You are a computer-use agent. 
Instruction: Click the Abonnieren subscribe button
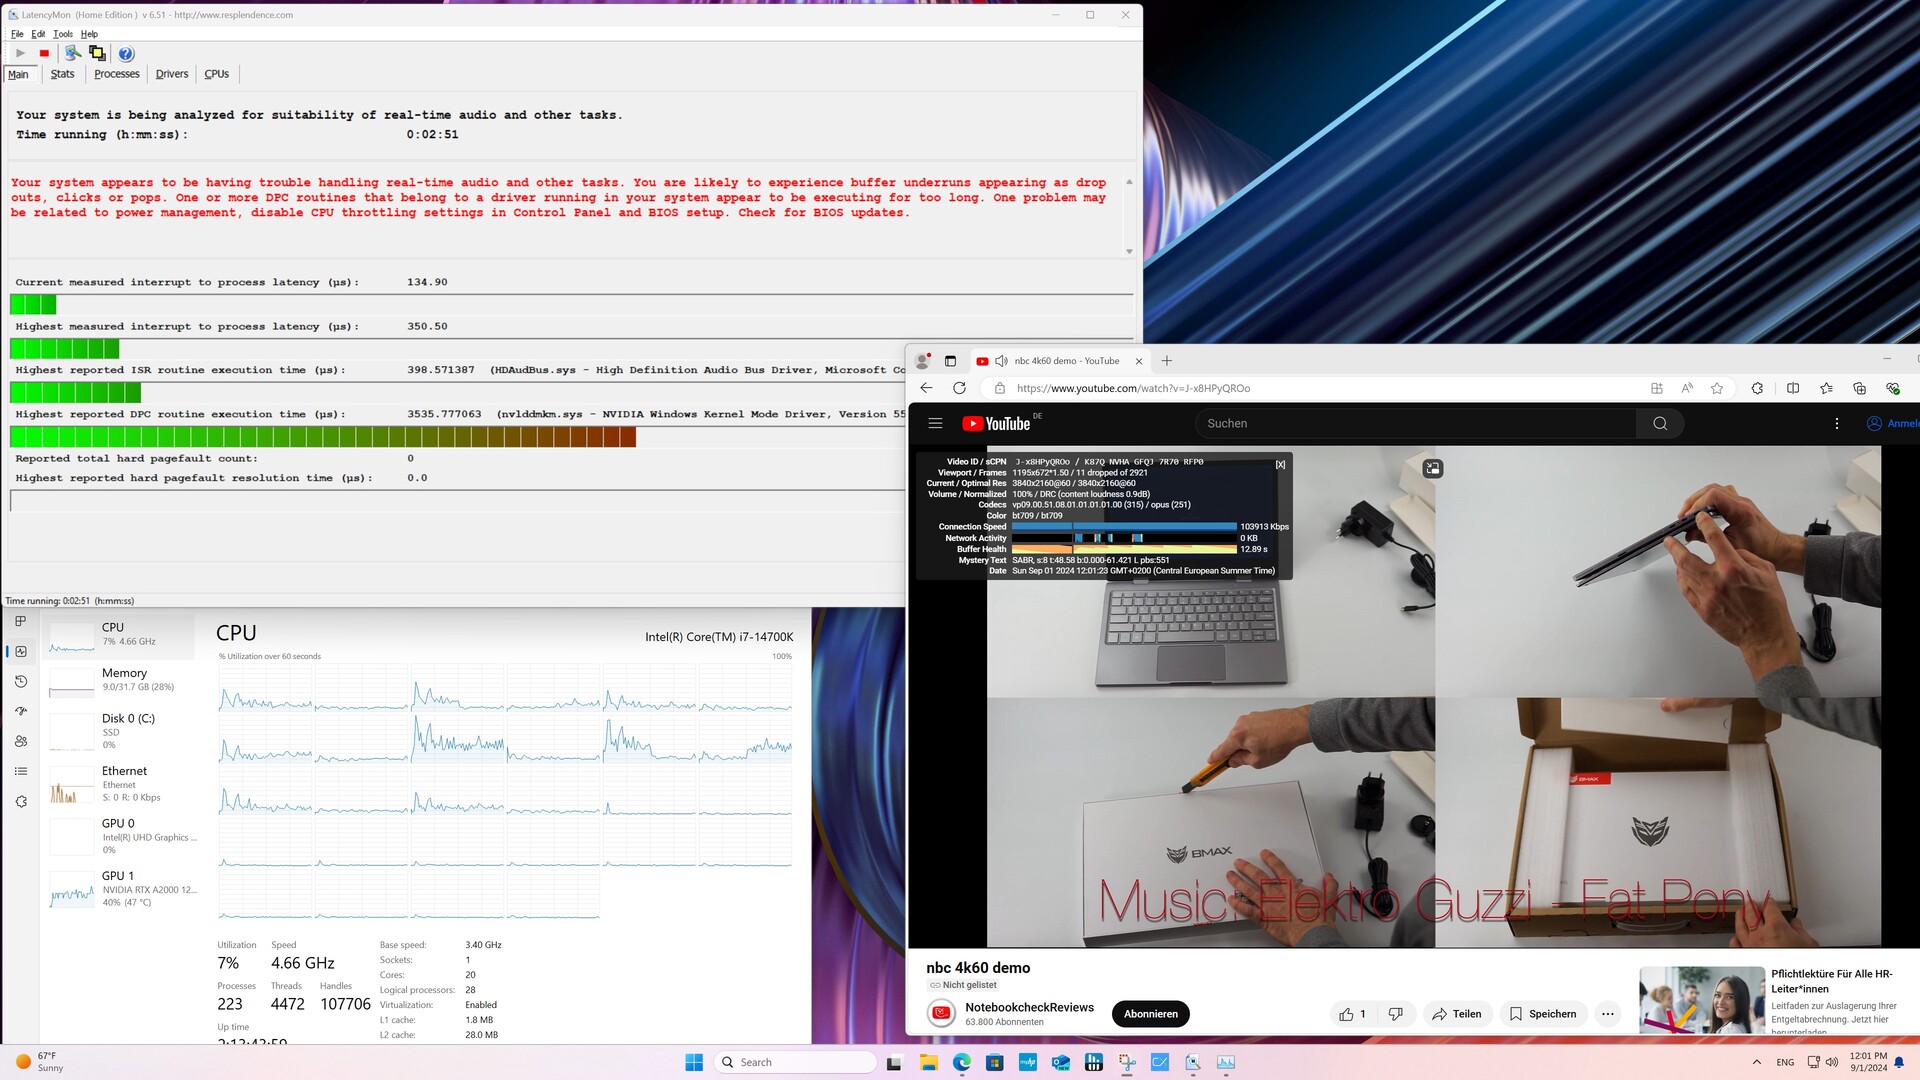click(1150, 1014)
